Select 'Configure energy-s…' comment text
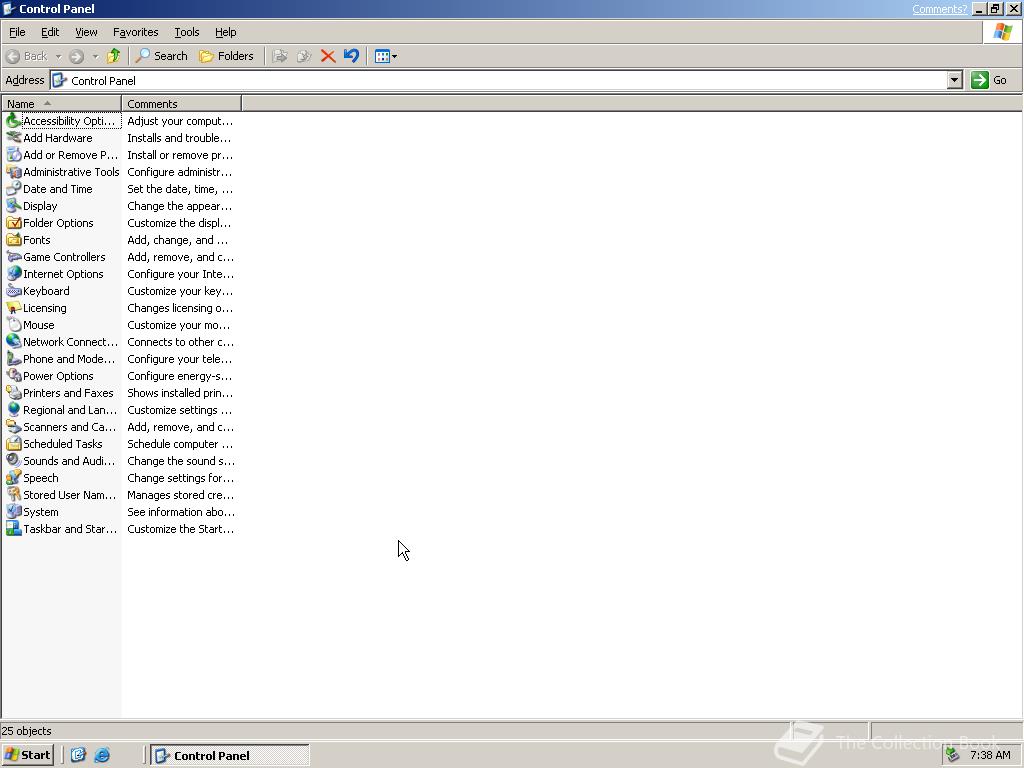Image resolution: width=1024 pixels, height=768 pixels. (x=180, y=376)
